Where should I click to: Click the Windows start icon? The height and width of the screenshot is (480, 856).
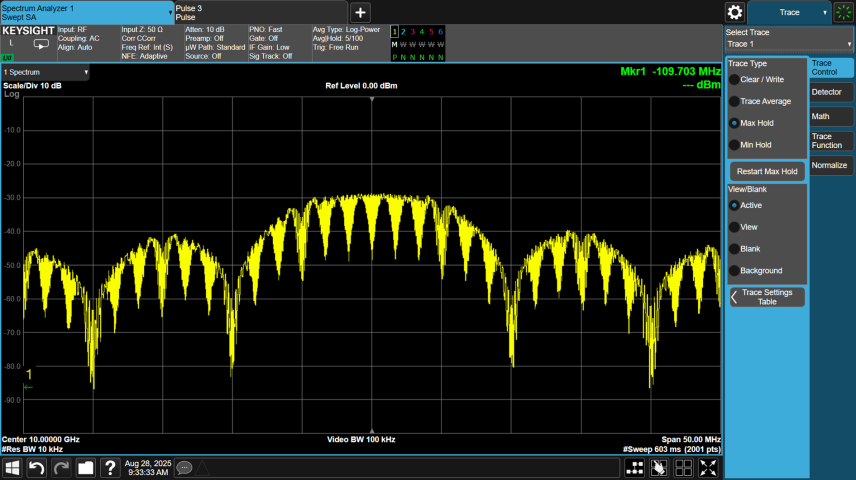pos(13,467)
